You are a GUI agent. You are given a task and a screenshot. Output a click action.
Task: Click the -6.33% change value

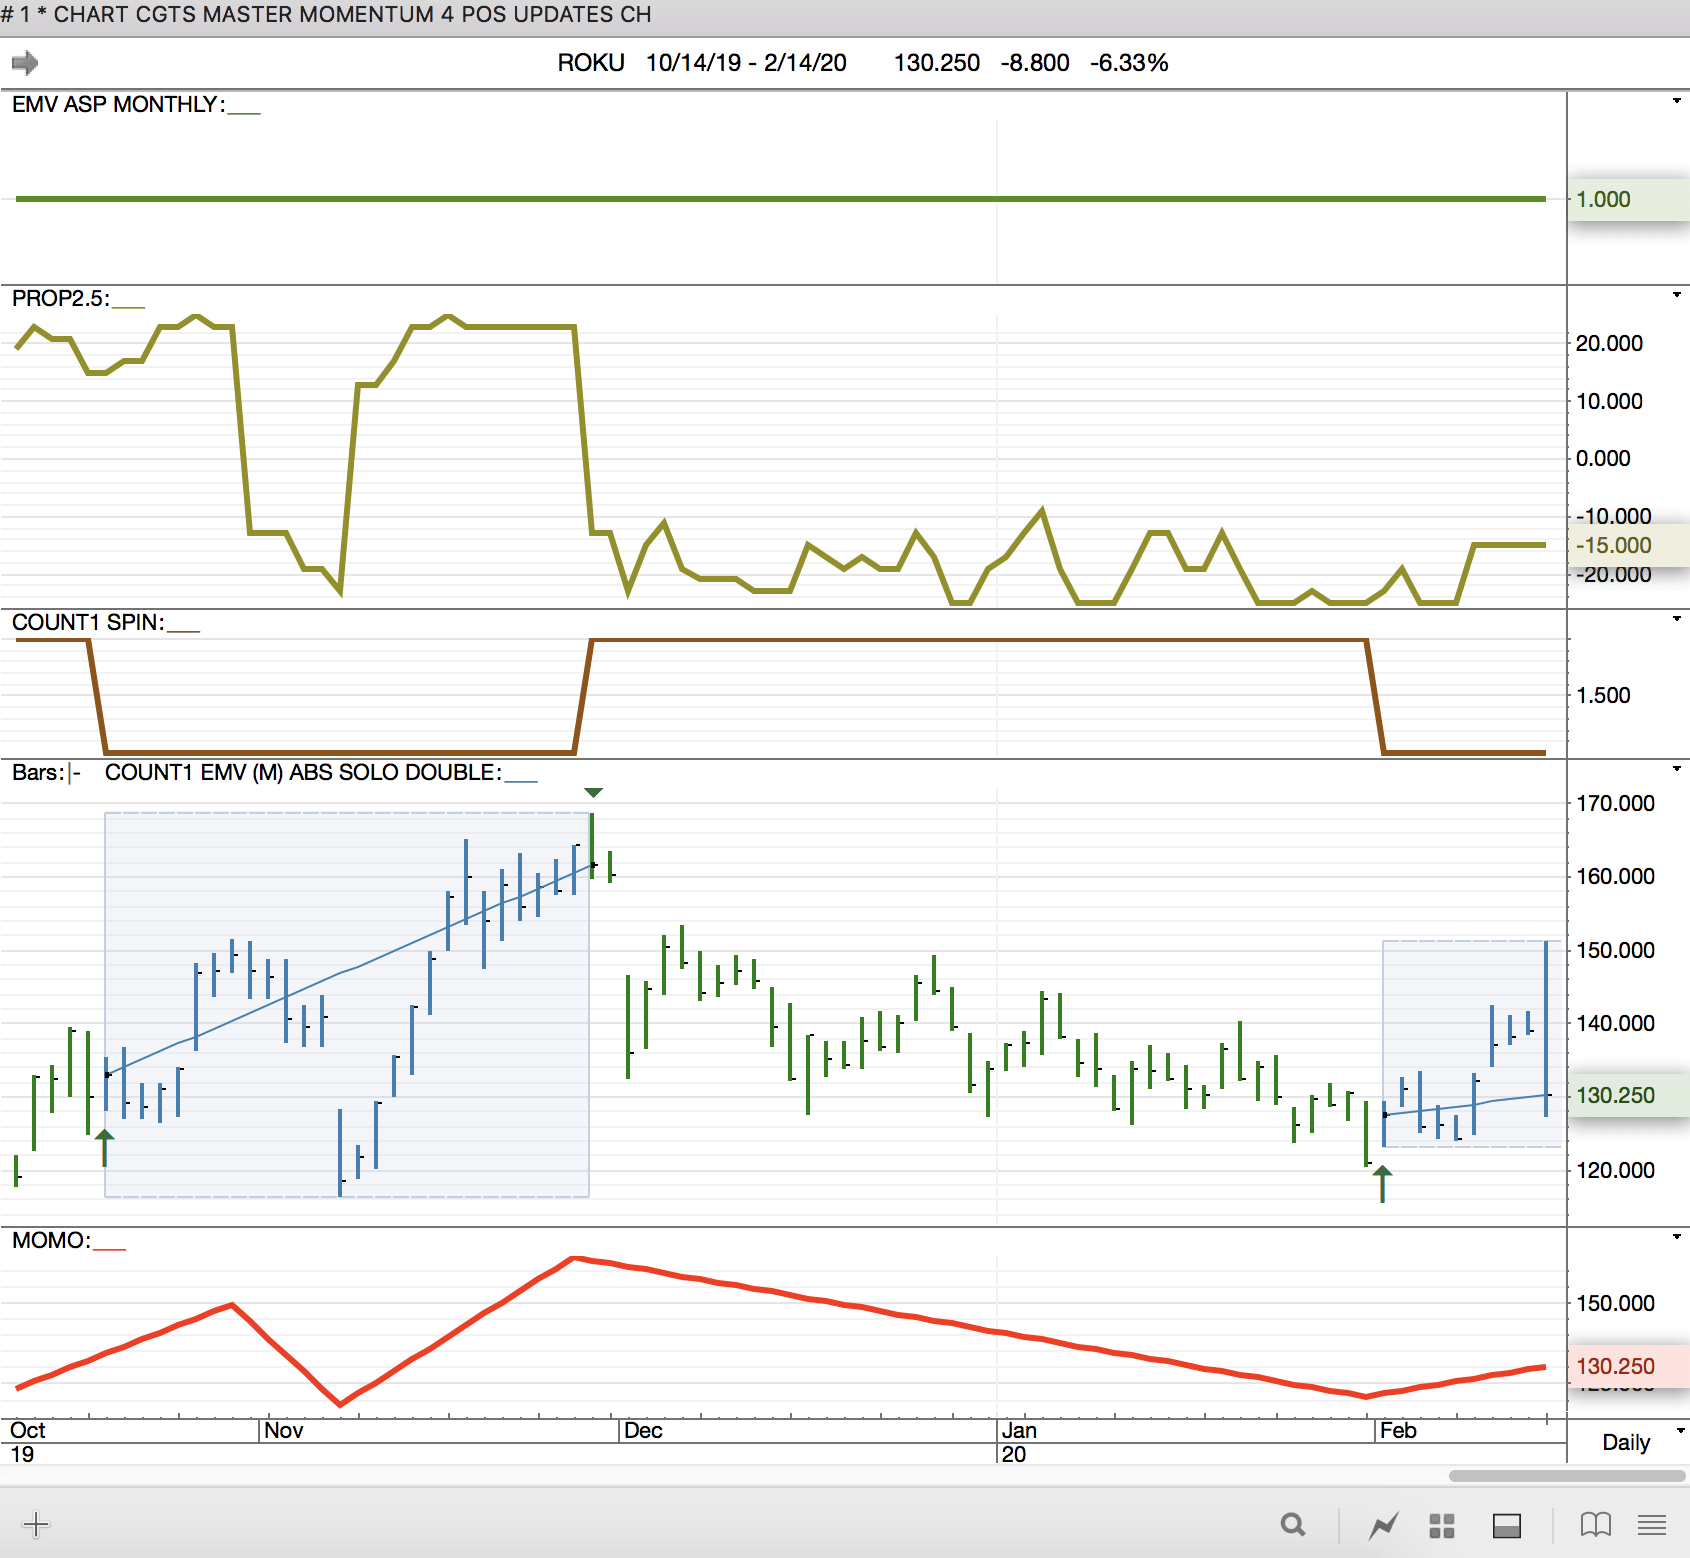(x=1129, y=63)
